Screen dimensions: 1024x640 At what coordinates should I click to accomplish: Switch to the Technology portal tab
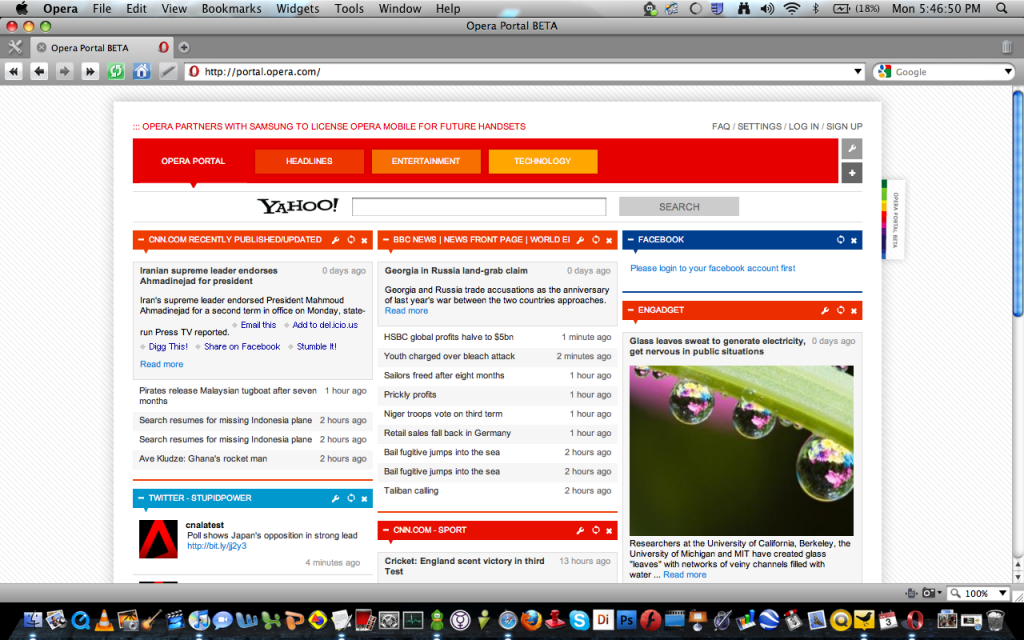(542, 161)
